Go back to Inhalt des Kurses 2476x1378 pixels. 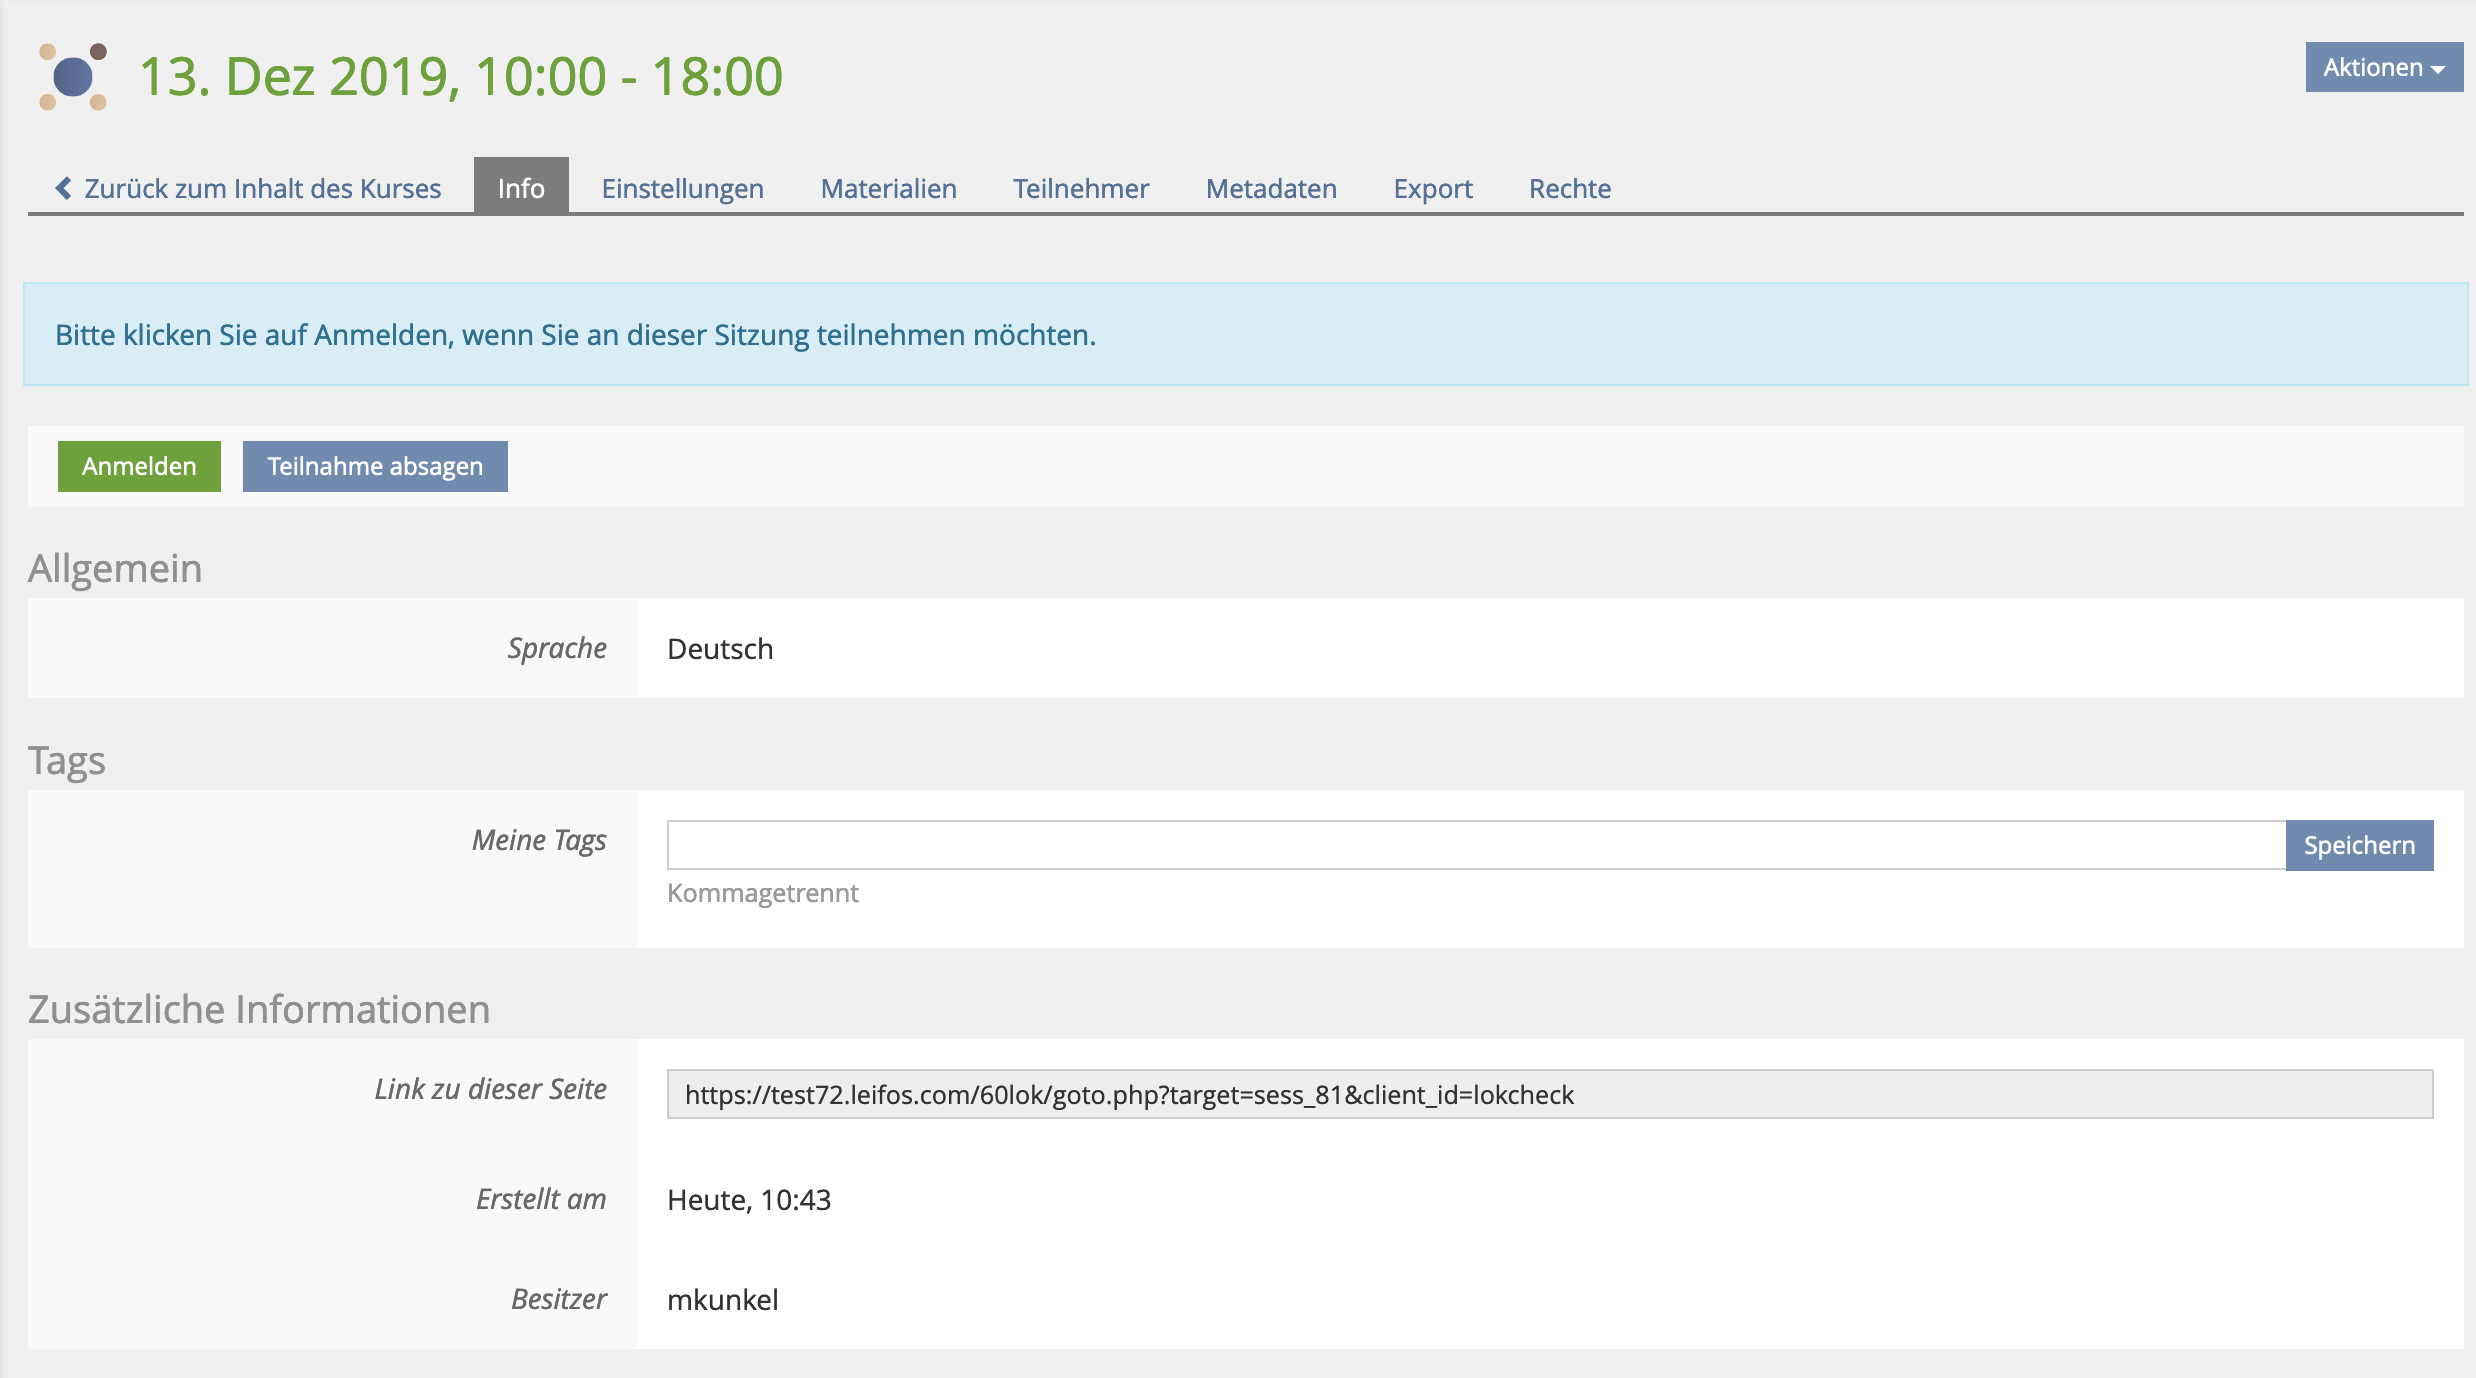pos(262,188)
